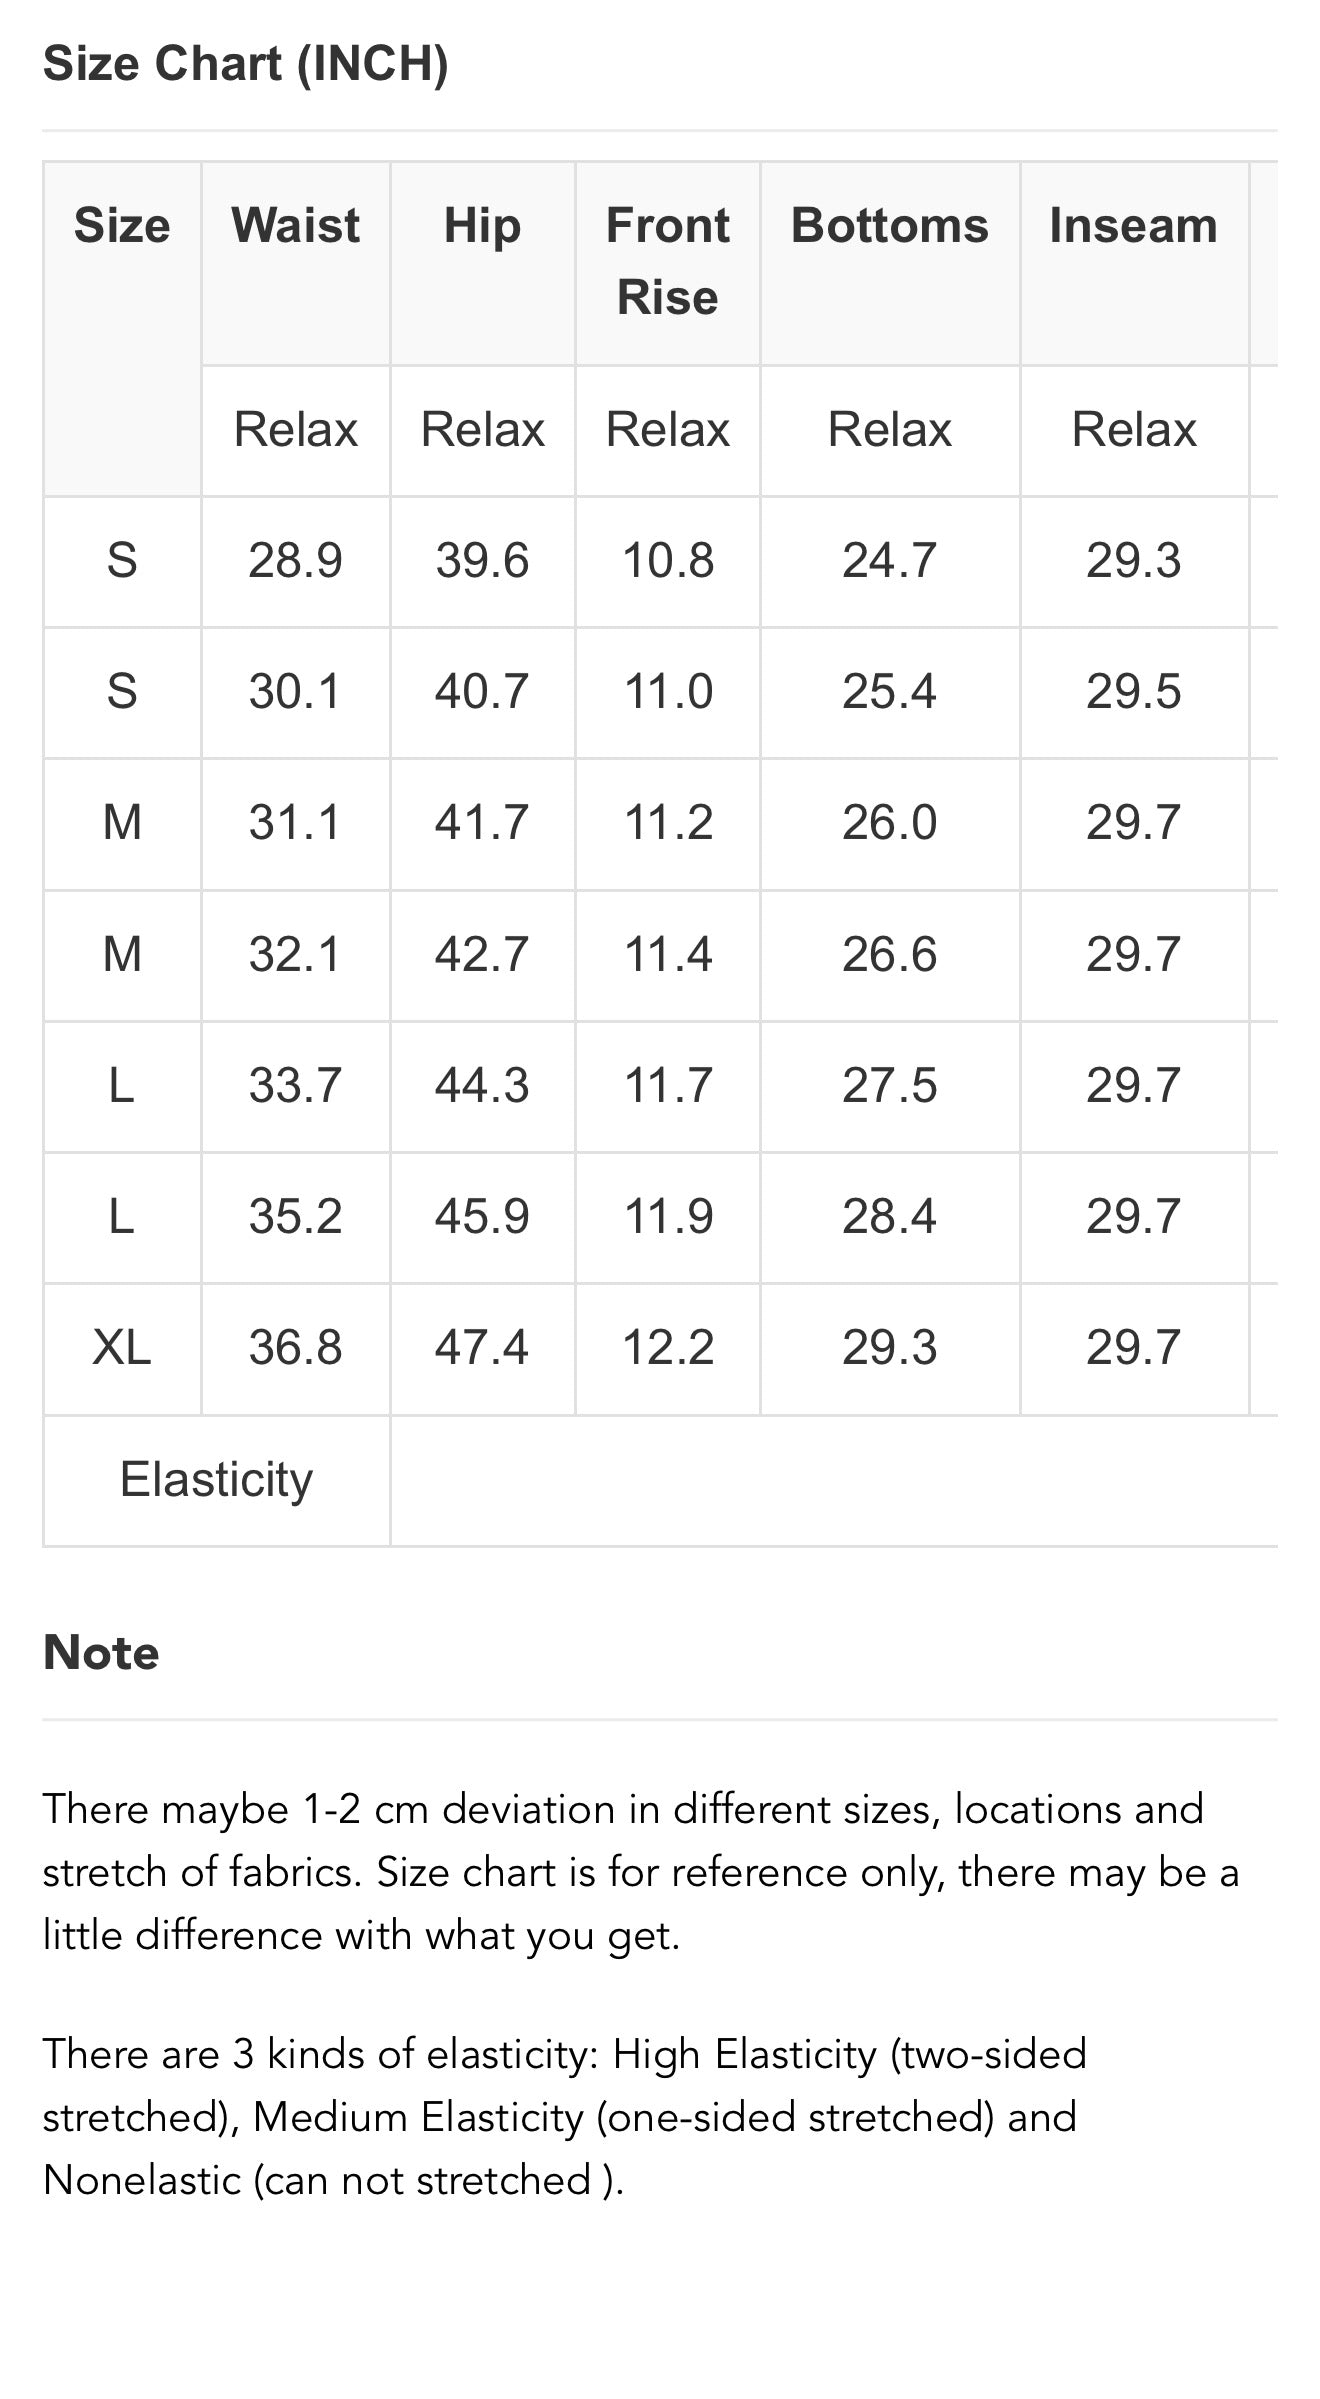1320x2399 pixels.
Task: Click the Bottoms column header
Action: click(889, 225)
